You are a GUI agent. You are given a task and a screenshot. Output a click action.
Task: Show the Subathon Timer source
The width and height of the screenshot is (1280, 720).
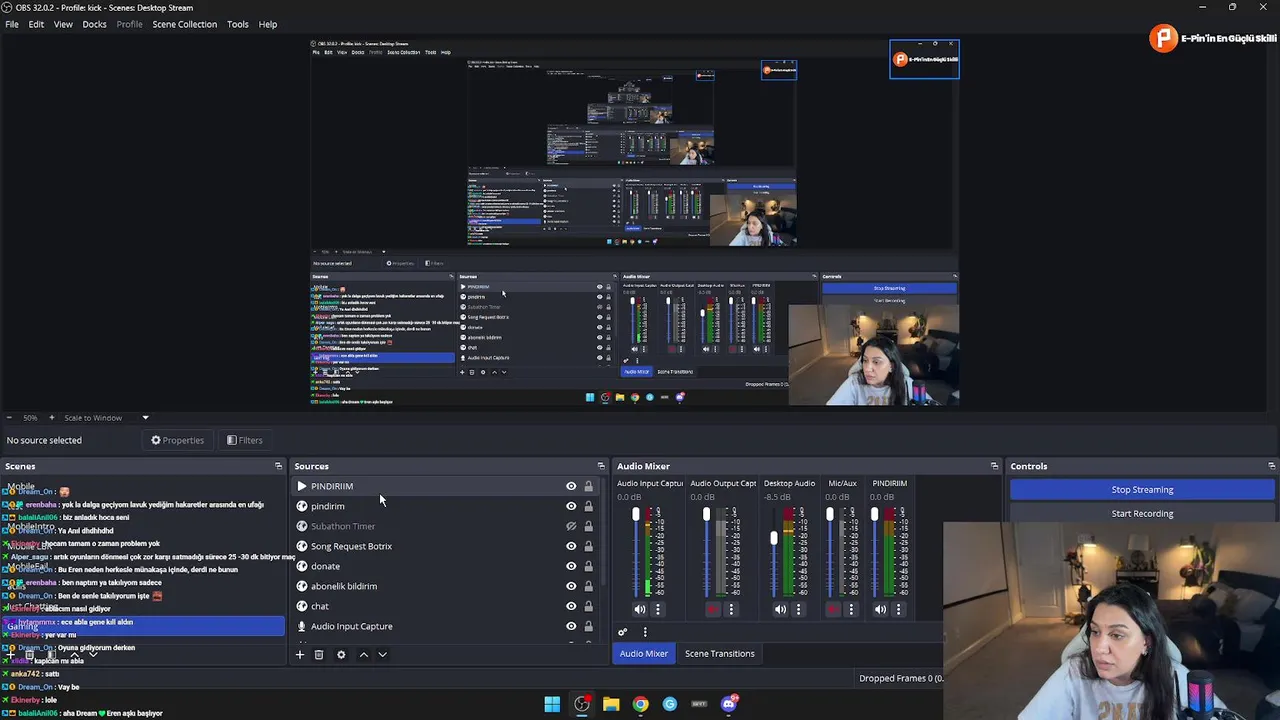pyautogui.click(x=571, y=526)
